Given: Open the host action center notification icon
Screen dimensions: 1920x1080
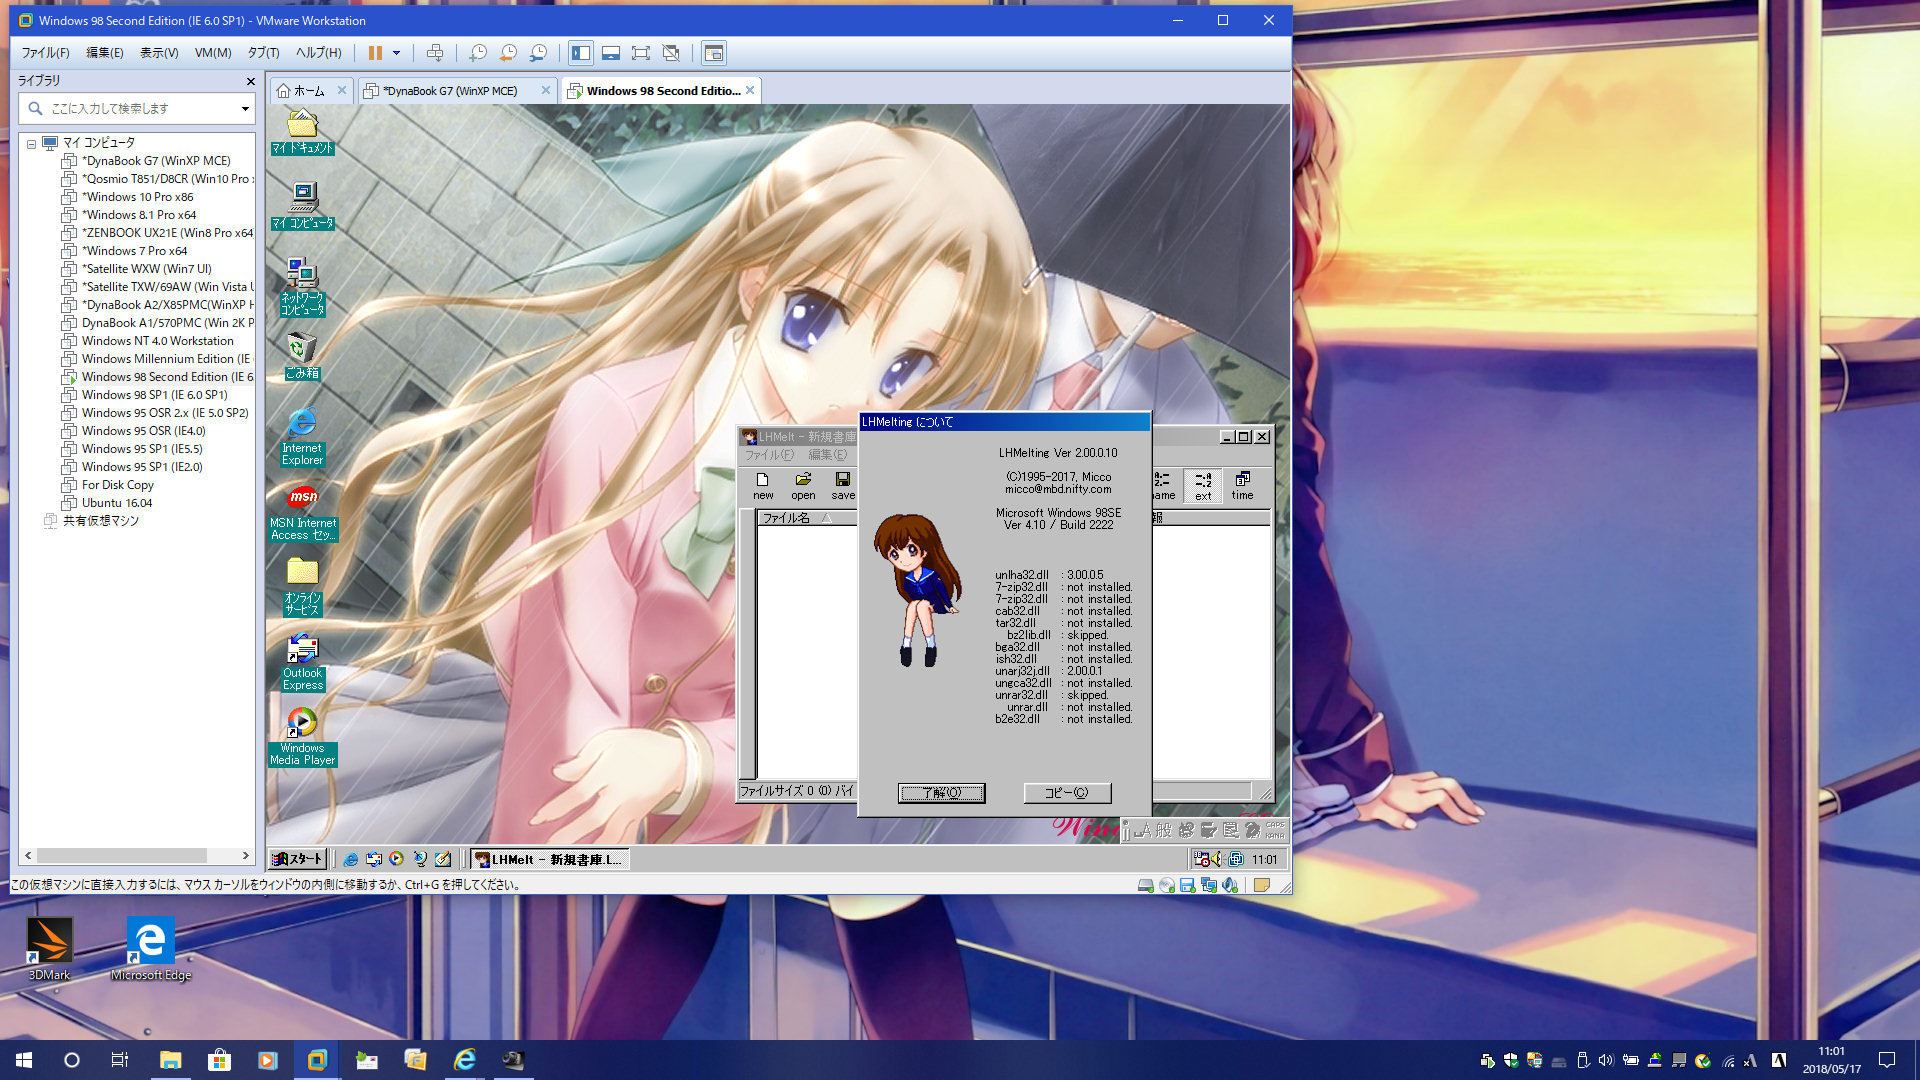Looking at the screenshot, I should tap(1887, 1060).
